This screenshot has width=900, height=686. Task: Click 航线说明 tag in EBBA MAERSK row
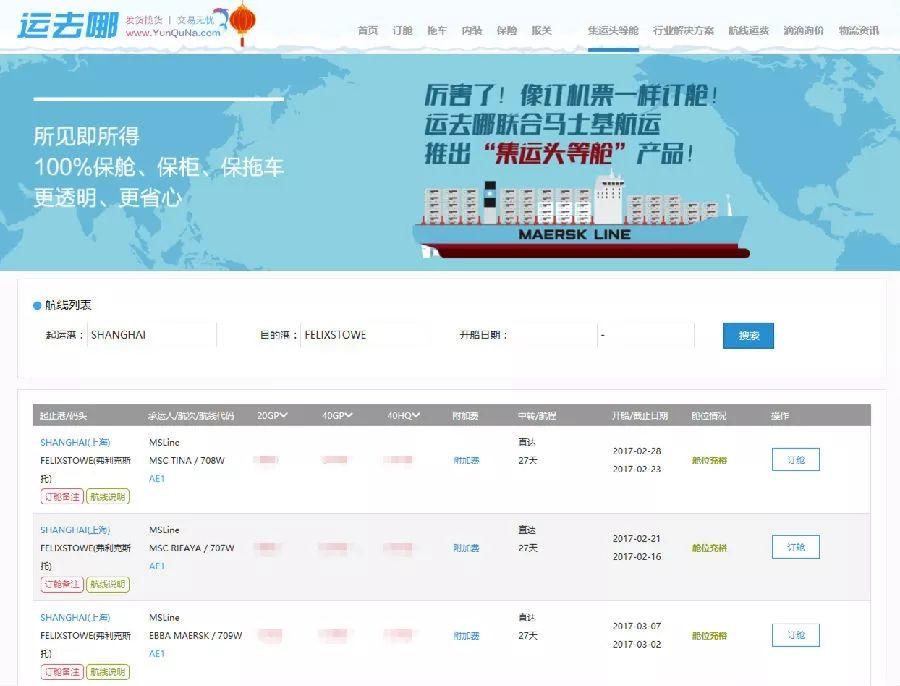[108, 672]
